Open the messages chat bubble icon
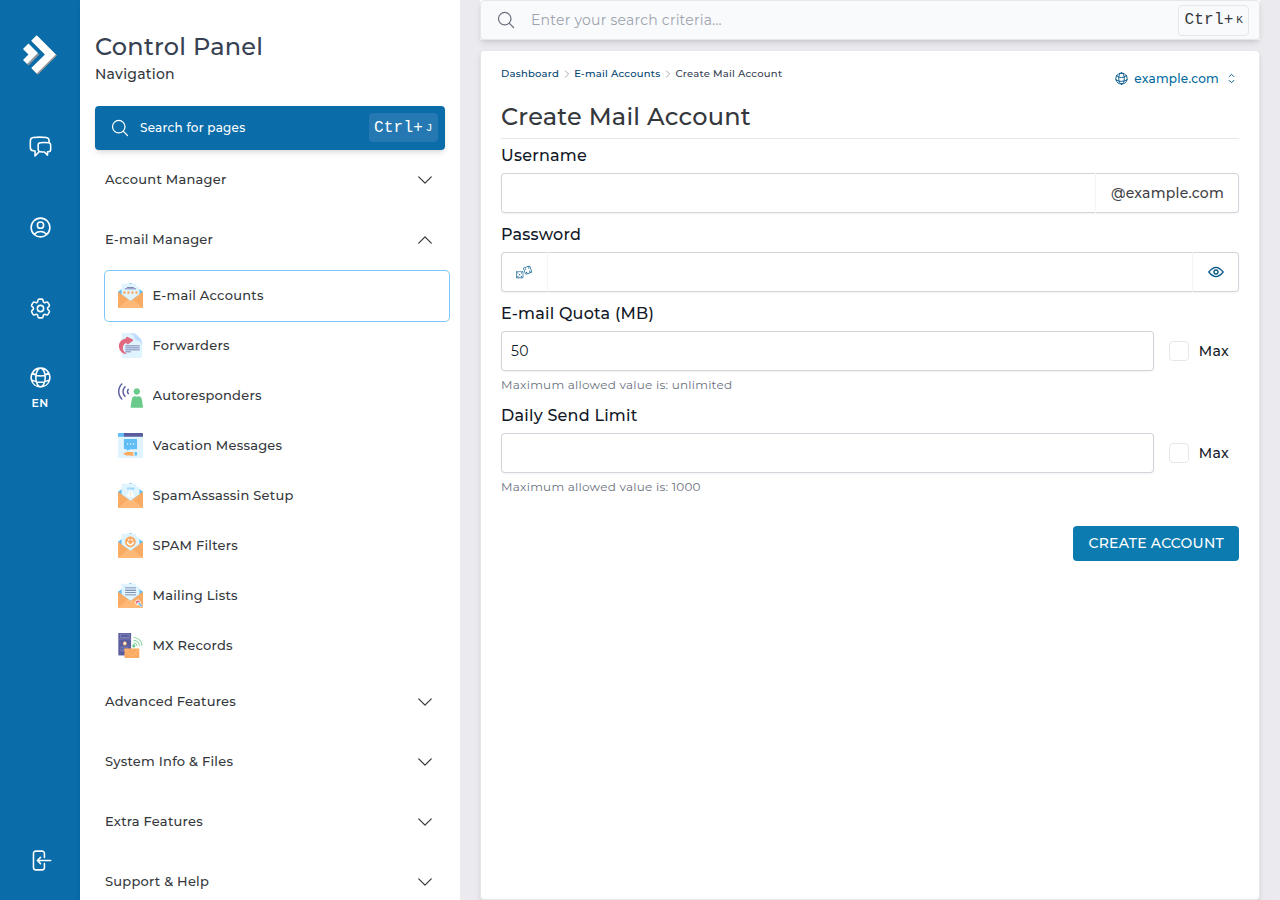 (40, 147)
